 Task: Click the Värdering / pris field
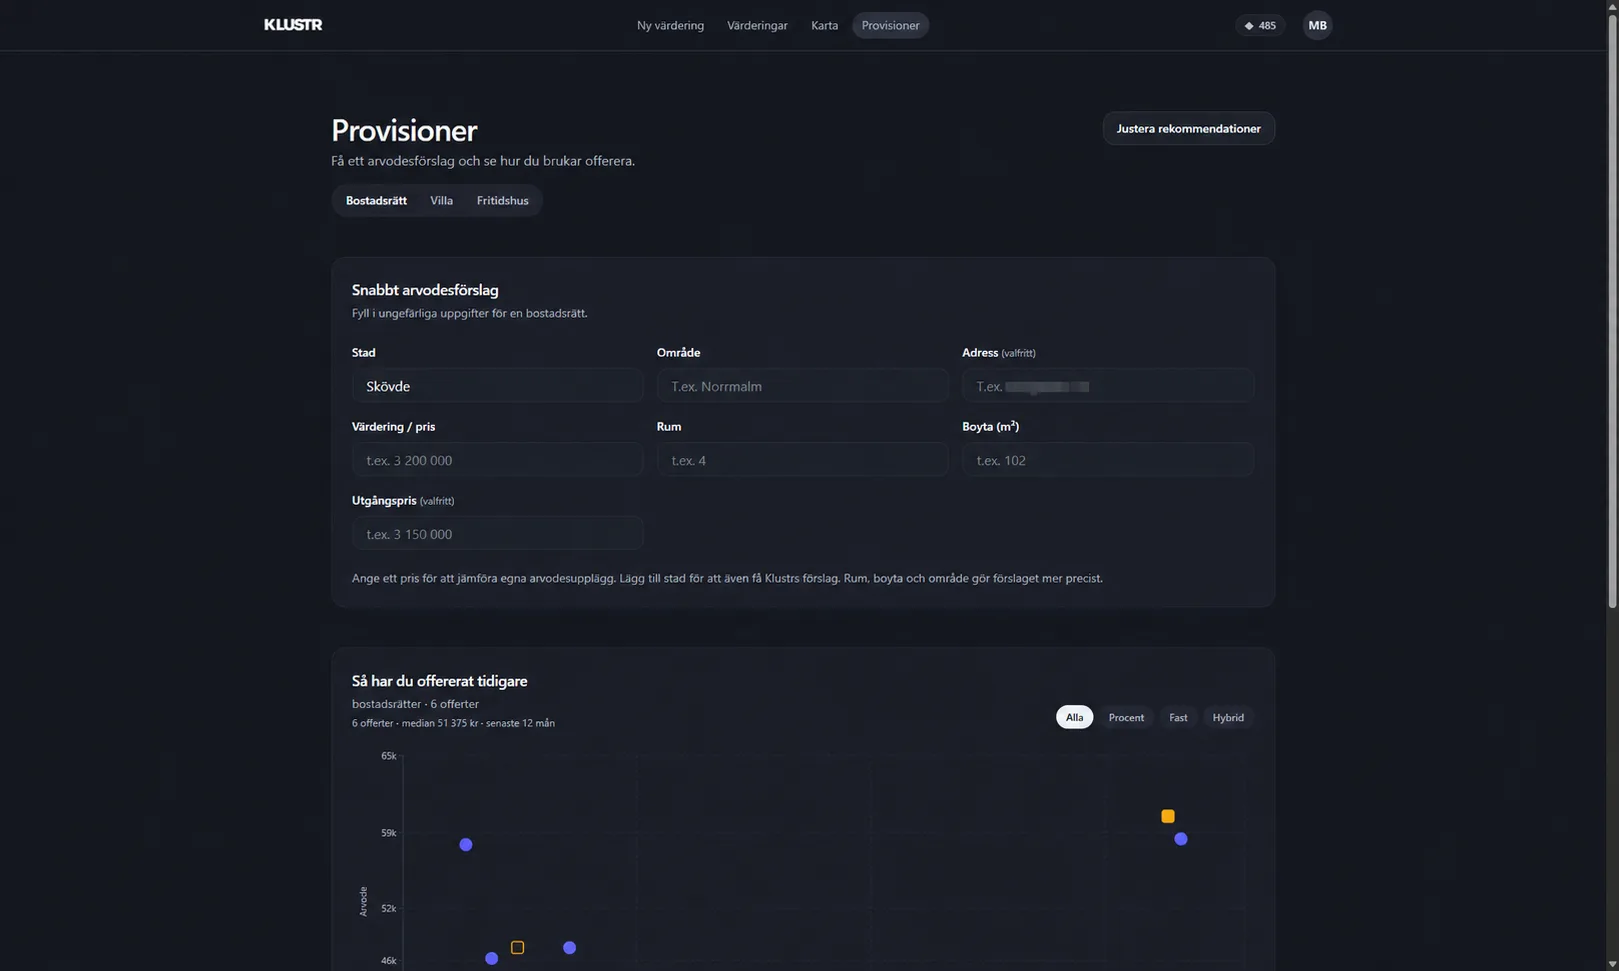[x=497, y=460]
